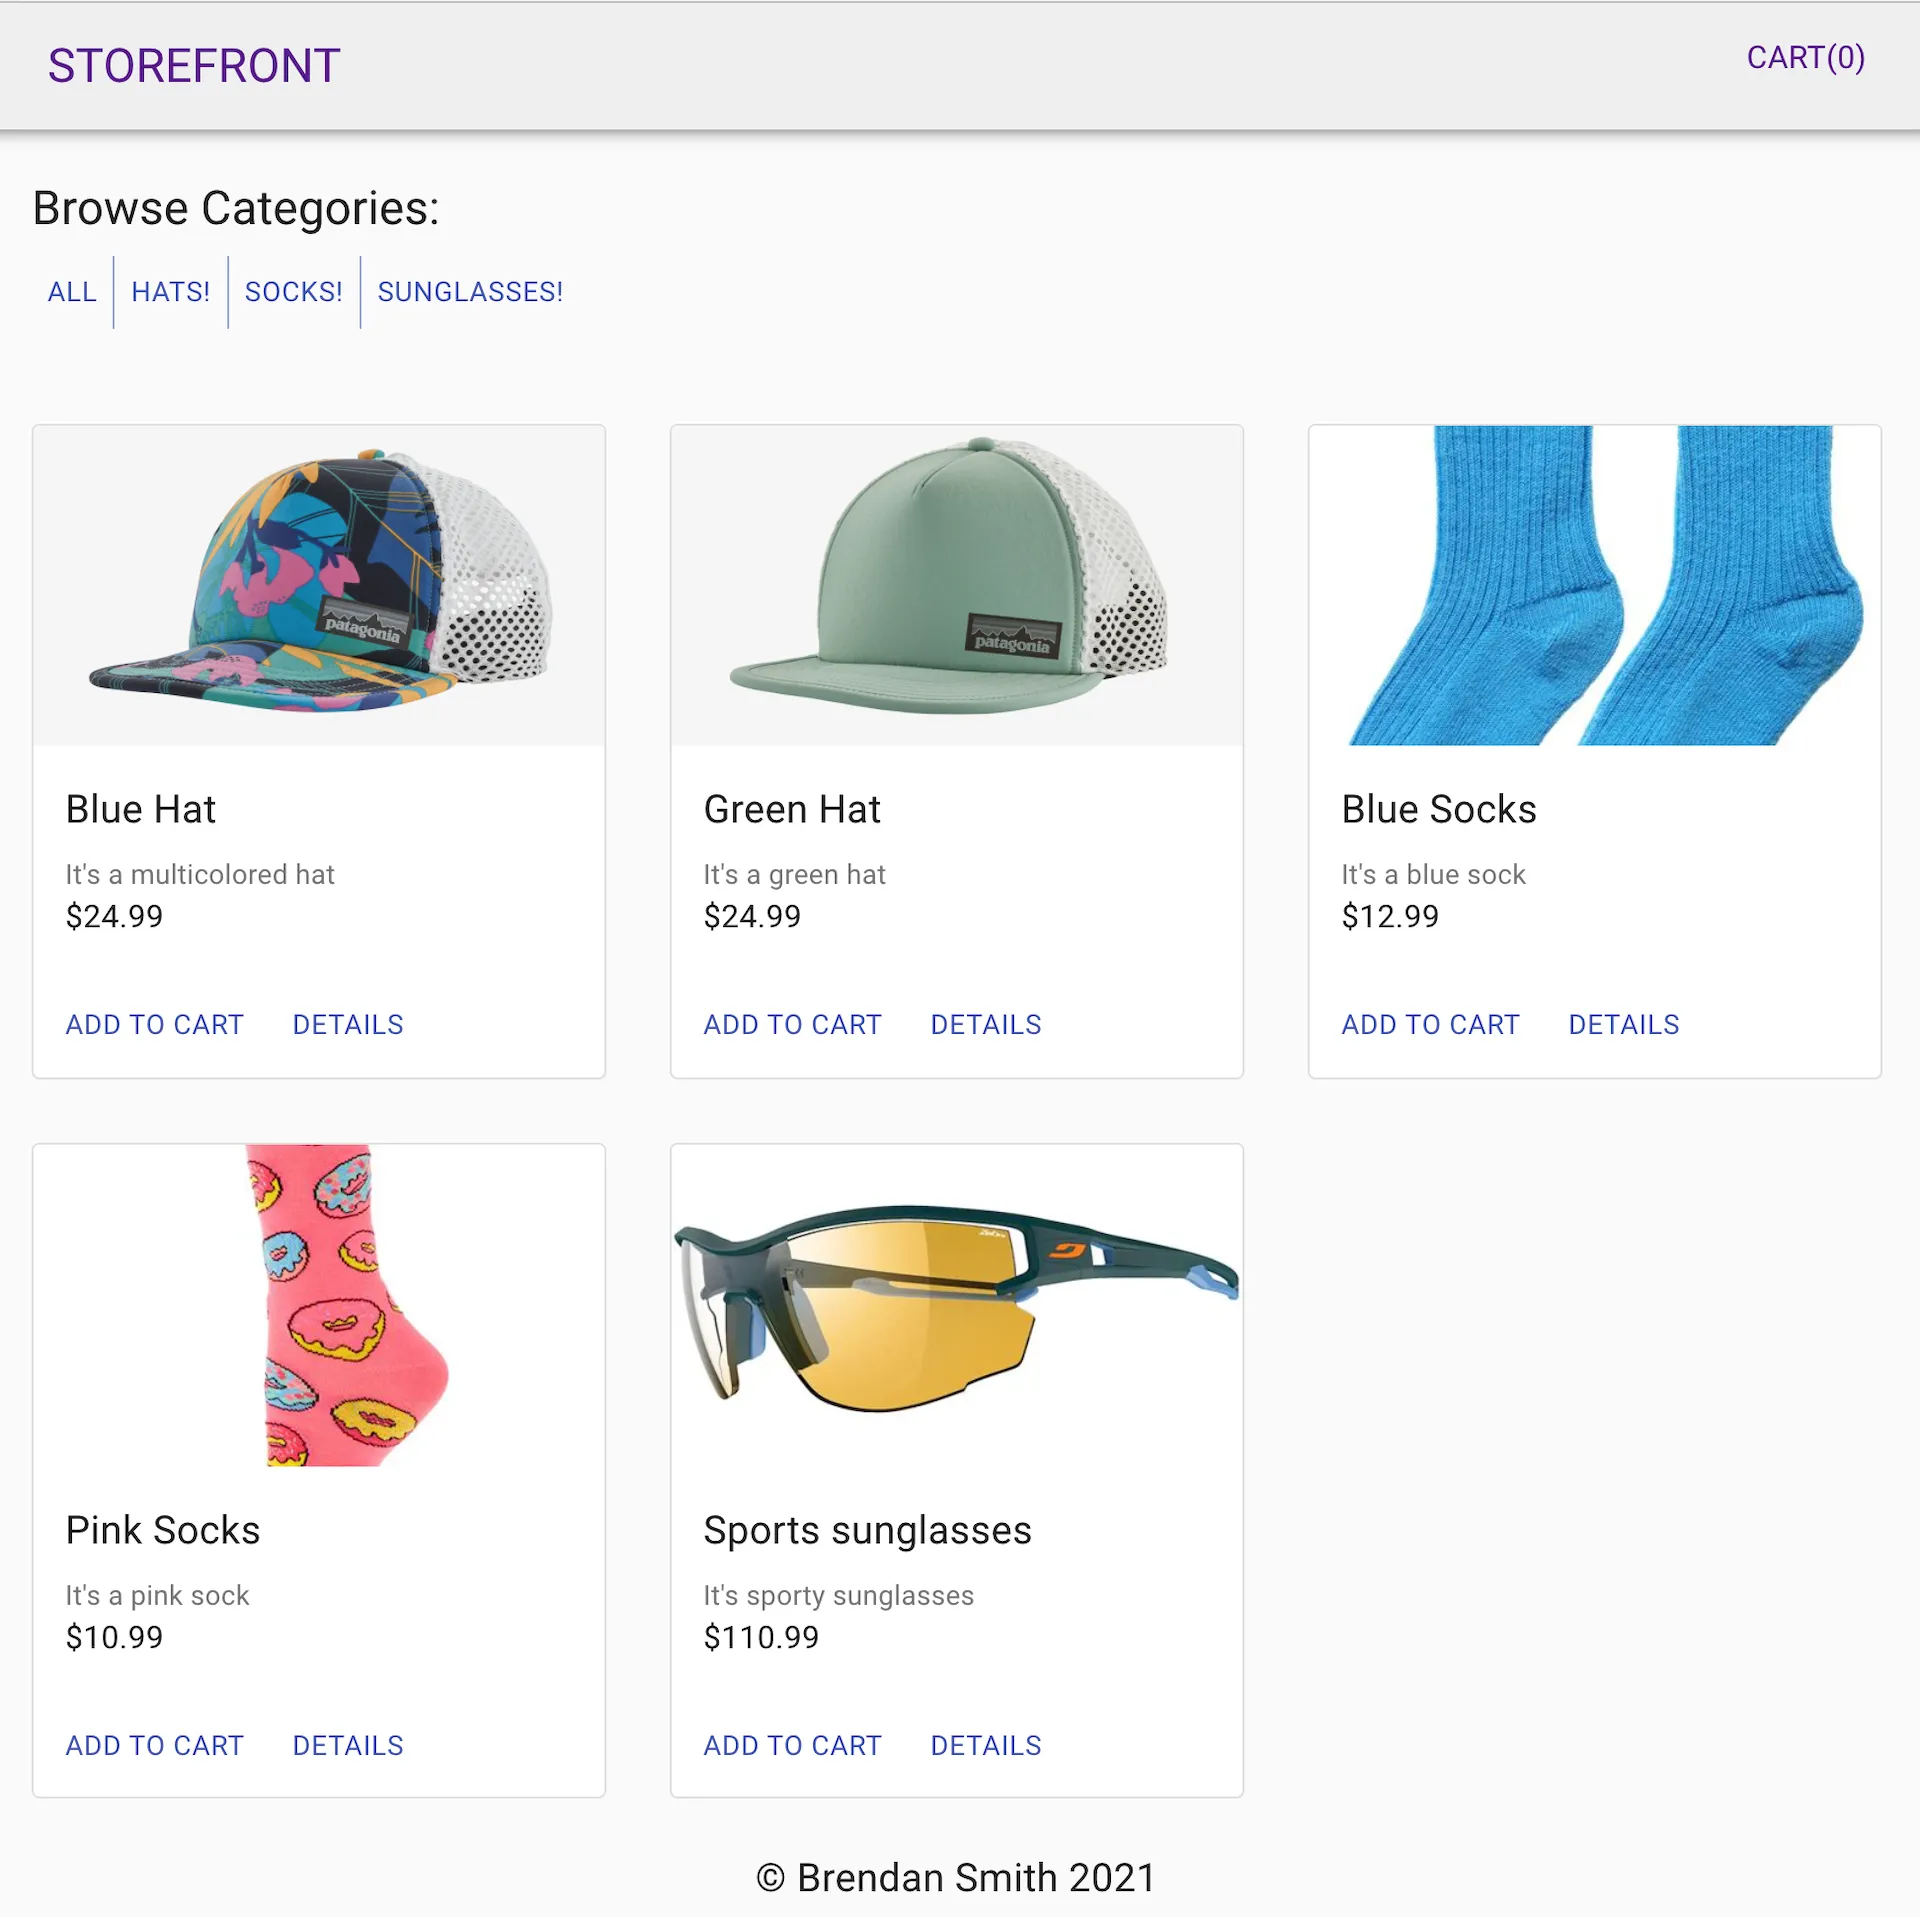Click the STOREFRONT logo text
1920x1917 pixels.
[x=194, y=65]
